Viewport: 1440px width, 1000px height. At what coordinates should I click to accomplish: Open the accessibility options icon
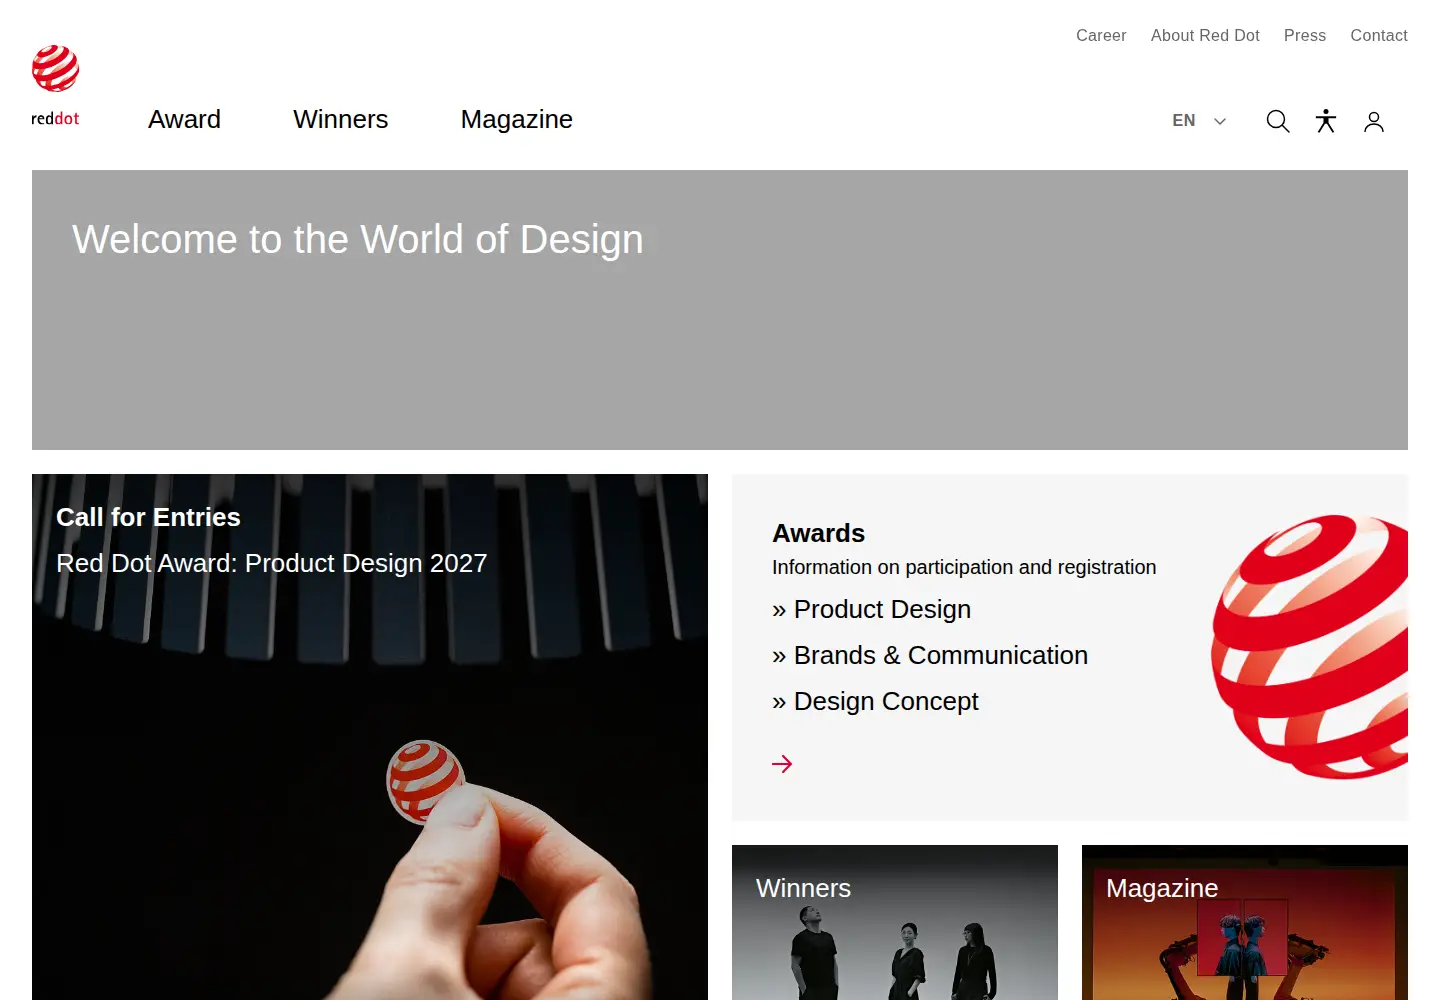click(1326, 121)
